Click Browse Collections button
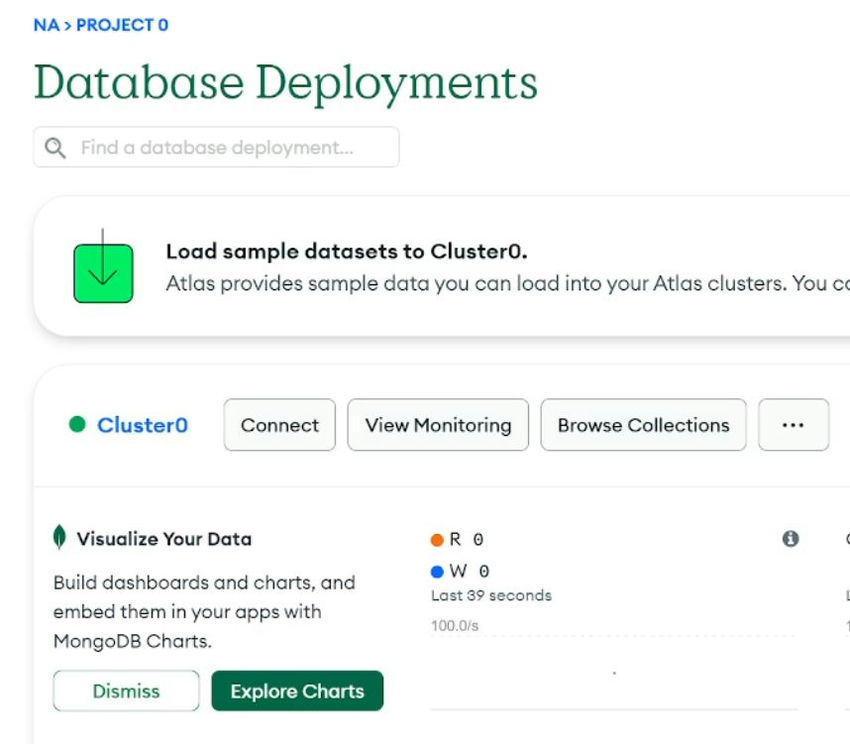The height and width of the screenshot is (744, 850). point(643,425)
